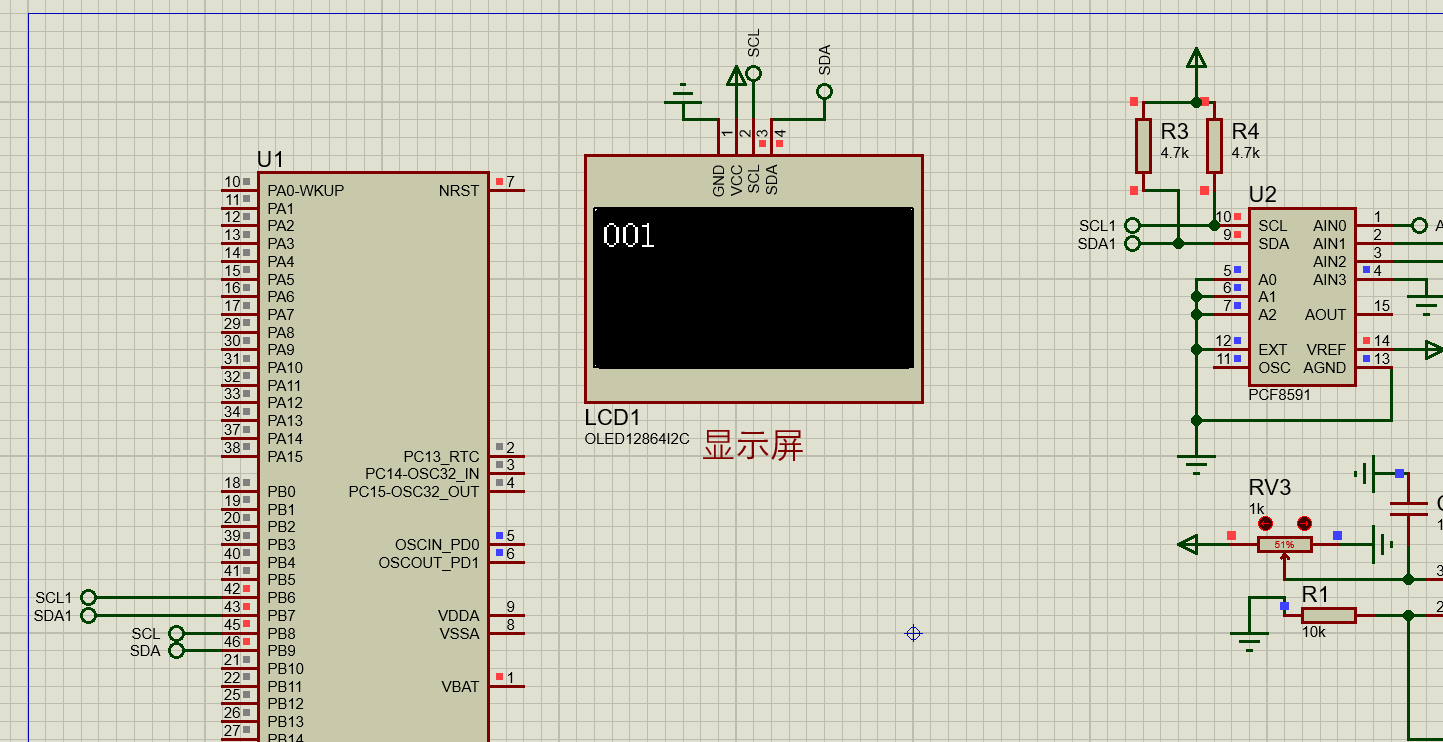Click the AOUT pin on U2

point(1325,314)
